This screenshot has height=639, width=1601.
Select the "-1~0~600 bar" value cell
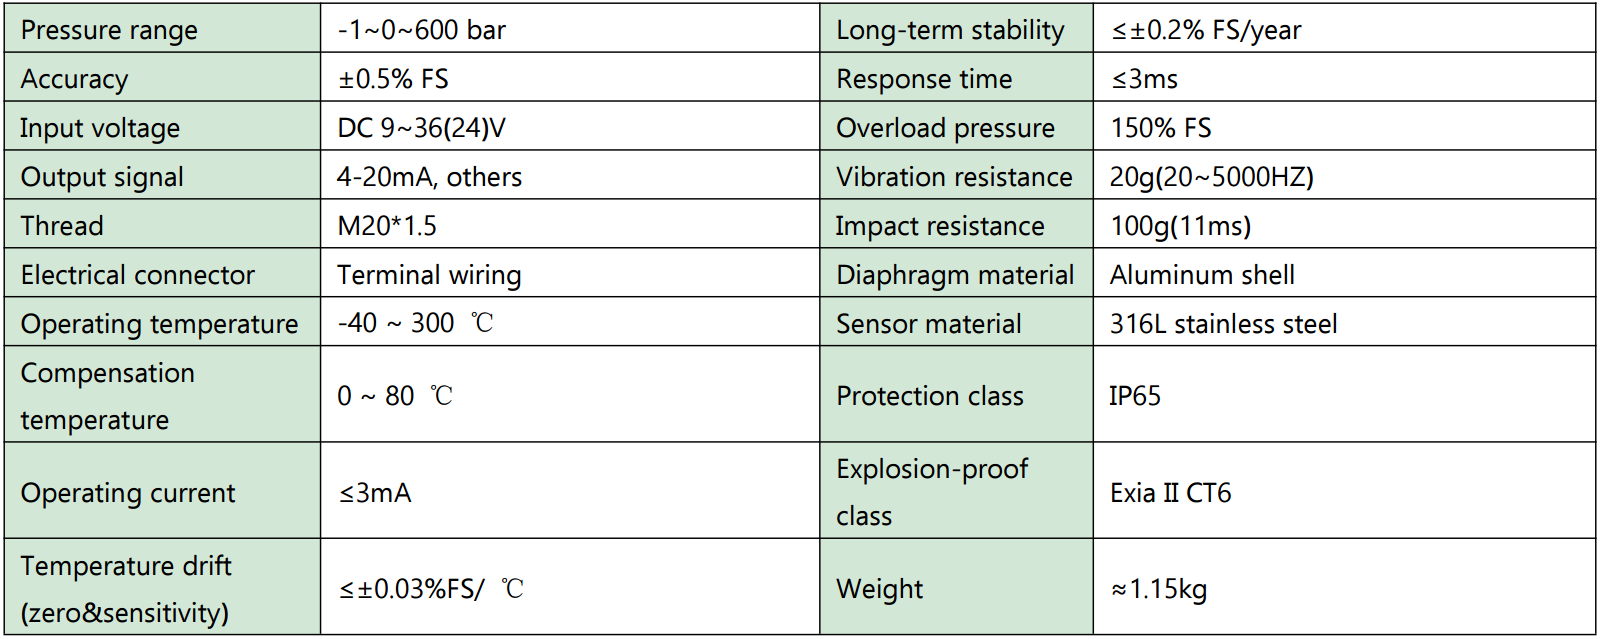click(421, 30)
